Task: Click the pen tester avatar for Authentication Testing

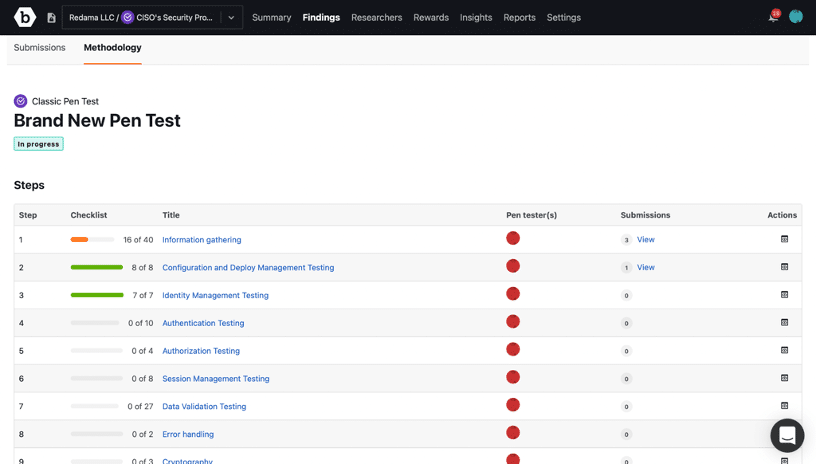Action: pyautogui.click(x=513, y=322)
